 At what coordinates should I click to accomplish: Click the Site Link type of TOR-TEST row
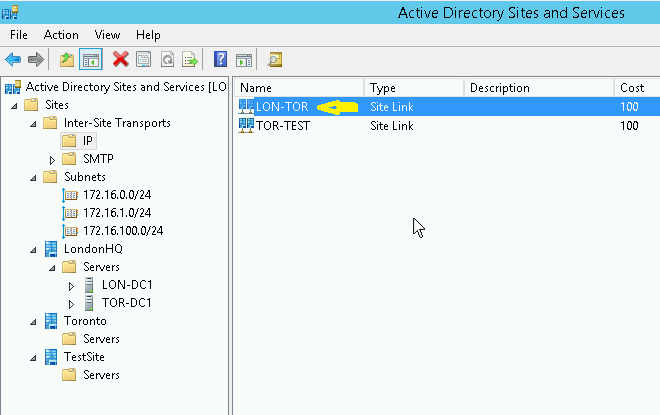pos(391,126)
